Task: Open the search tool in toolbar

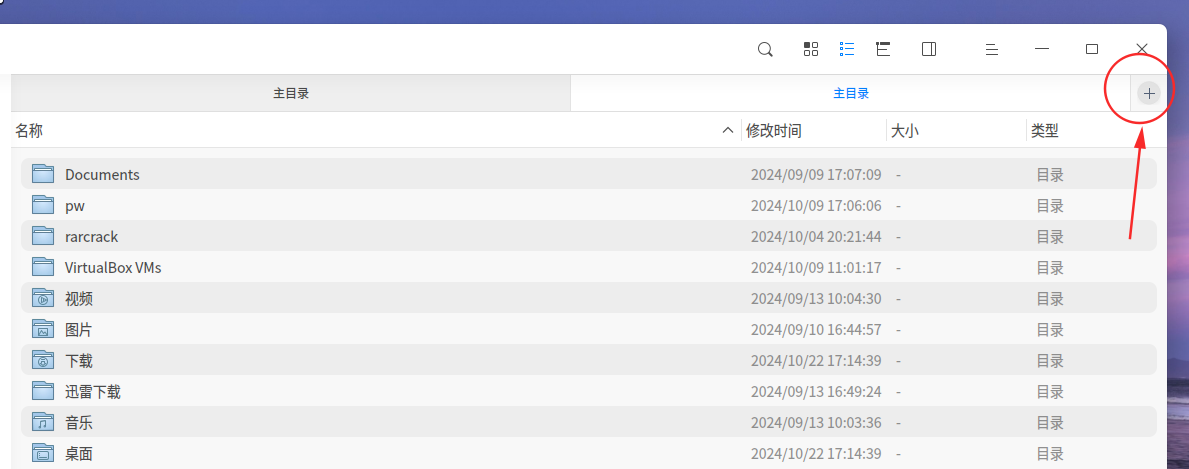Action: [x=765, y=49]
